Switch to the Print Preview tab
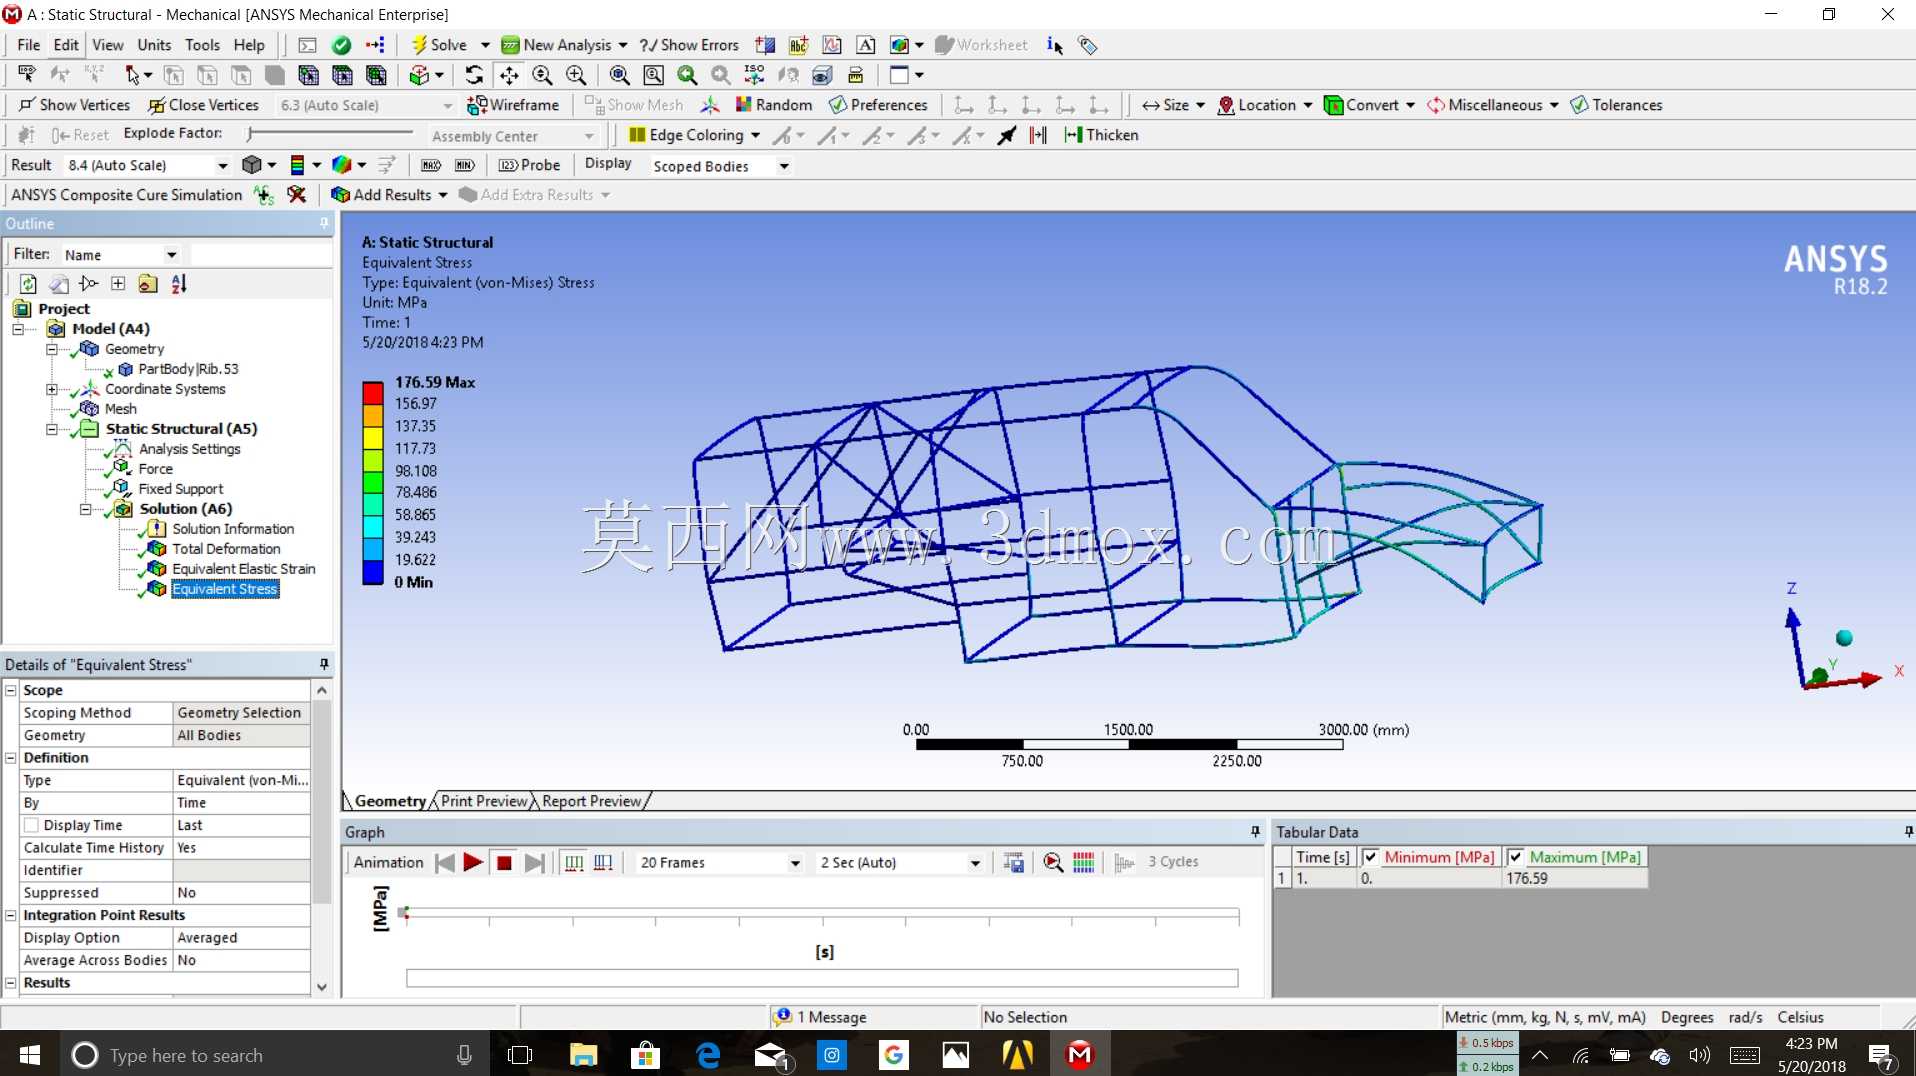1916x1076 pixels. pos(484,801)
